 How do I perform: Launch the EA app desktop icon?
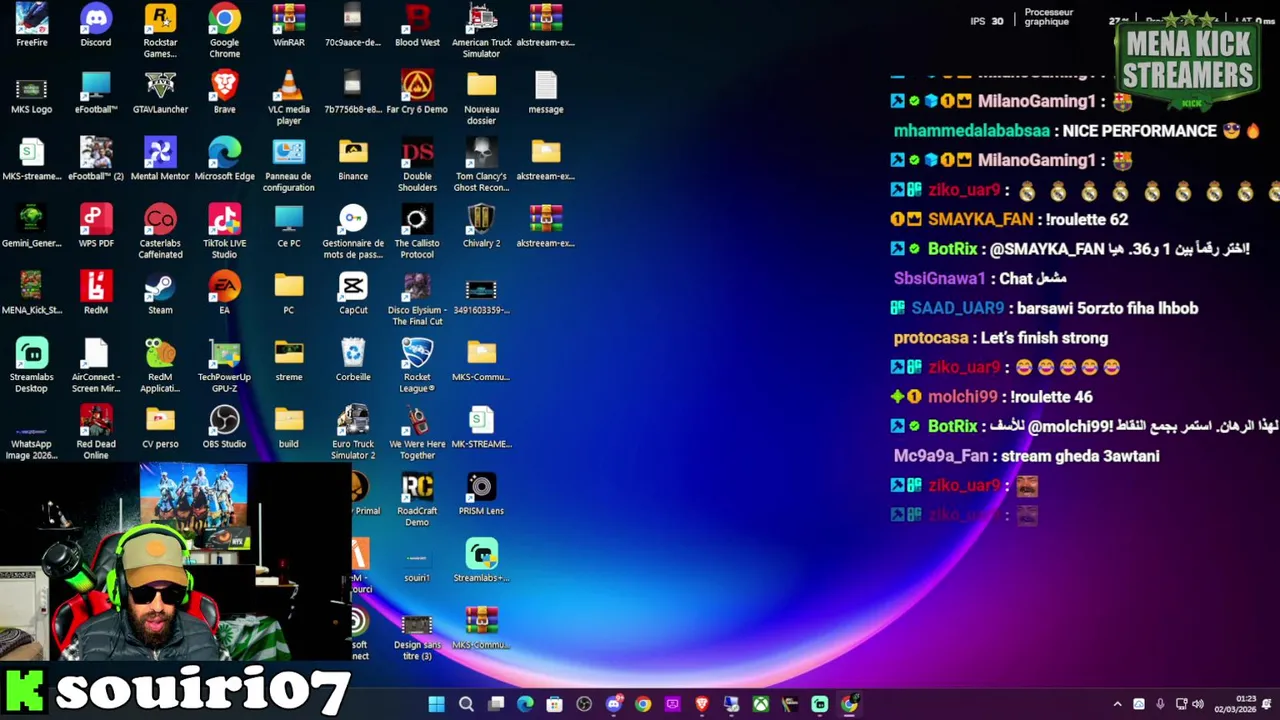click(224, 293)
